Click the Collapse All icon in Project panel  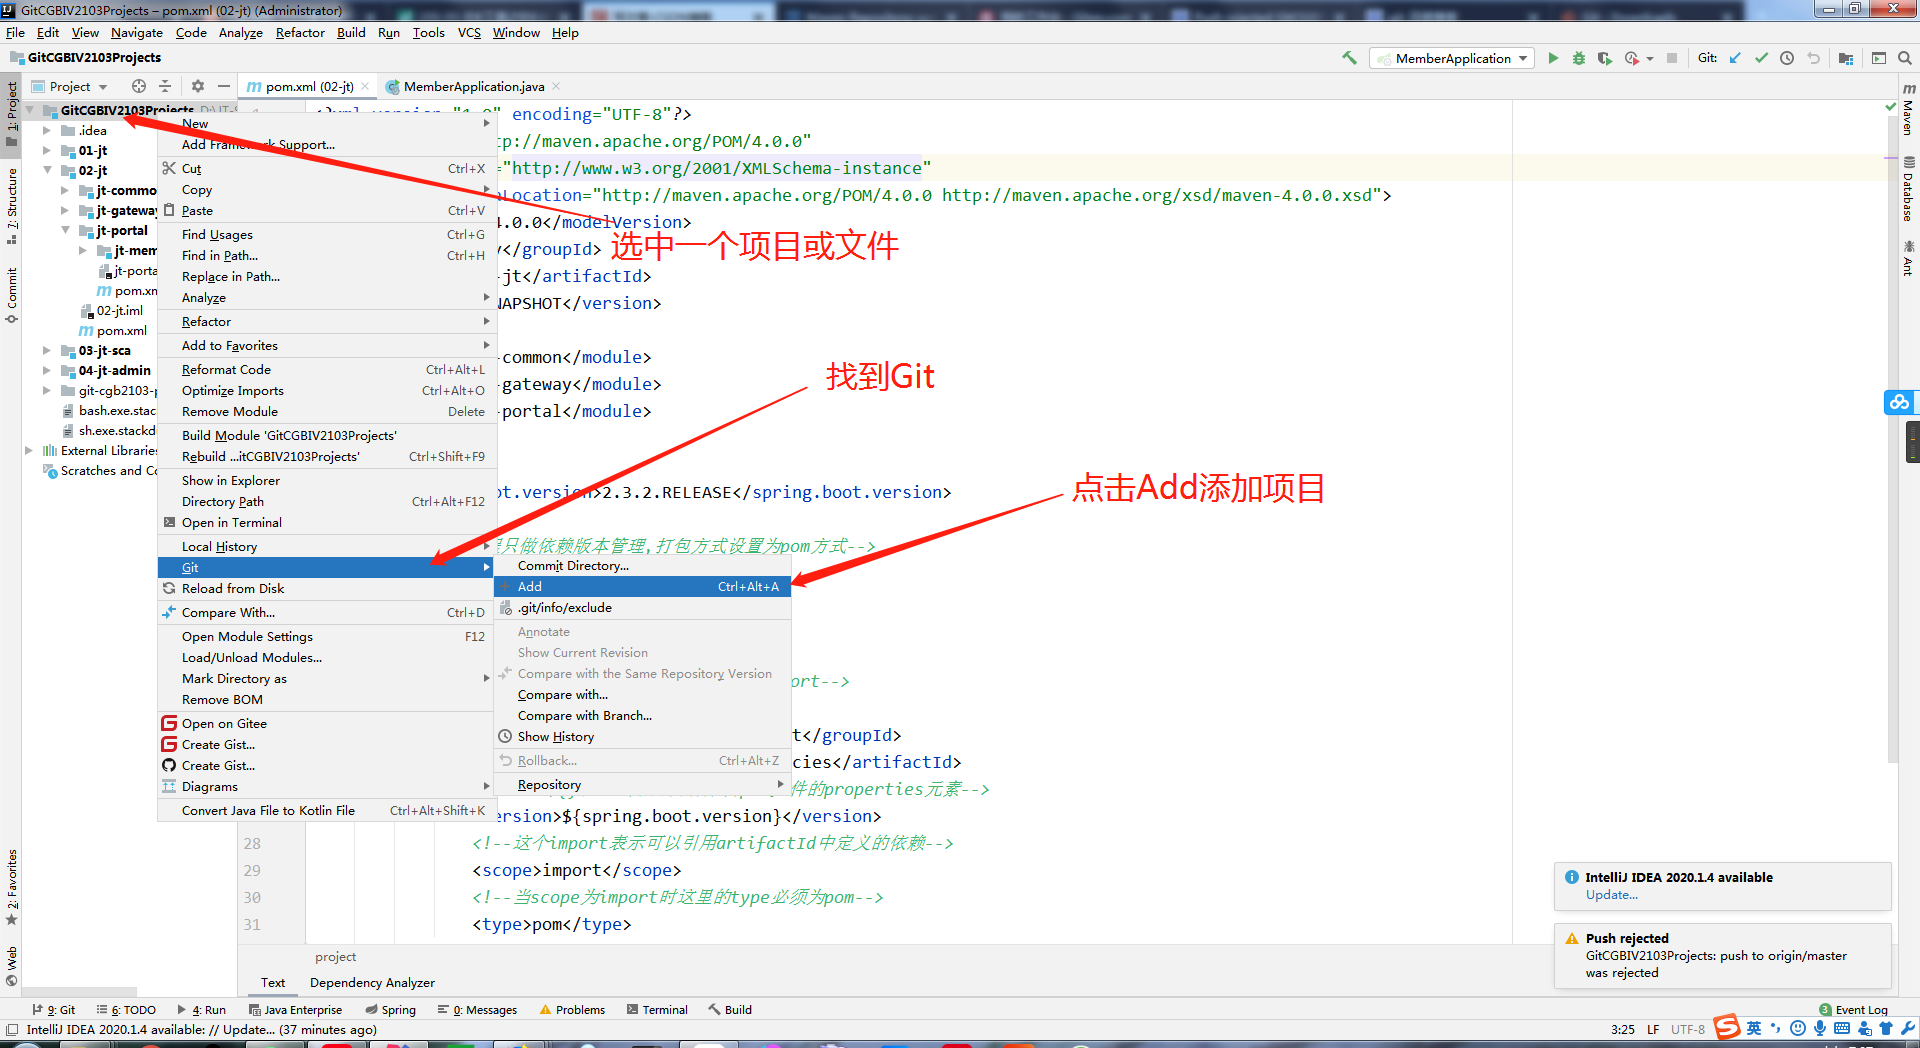coord(165,86)
